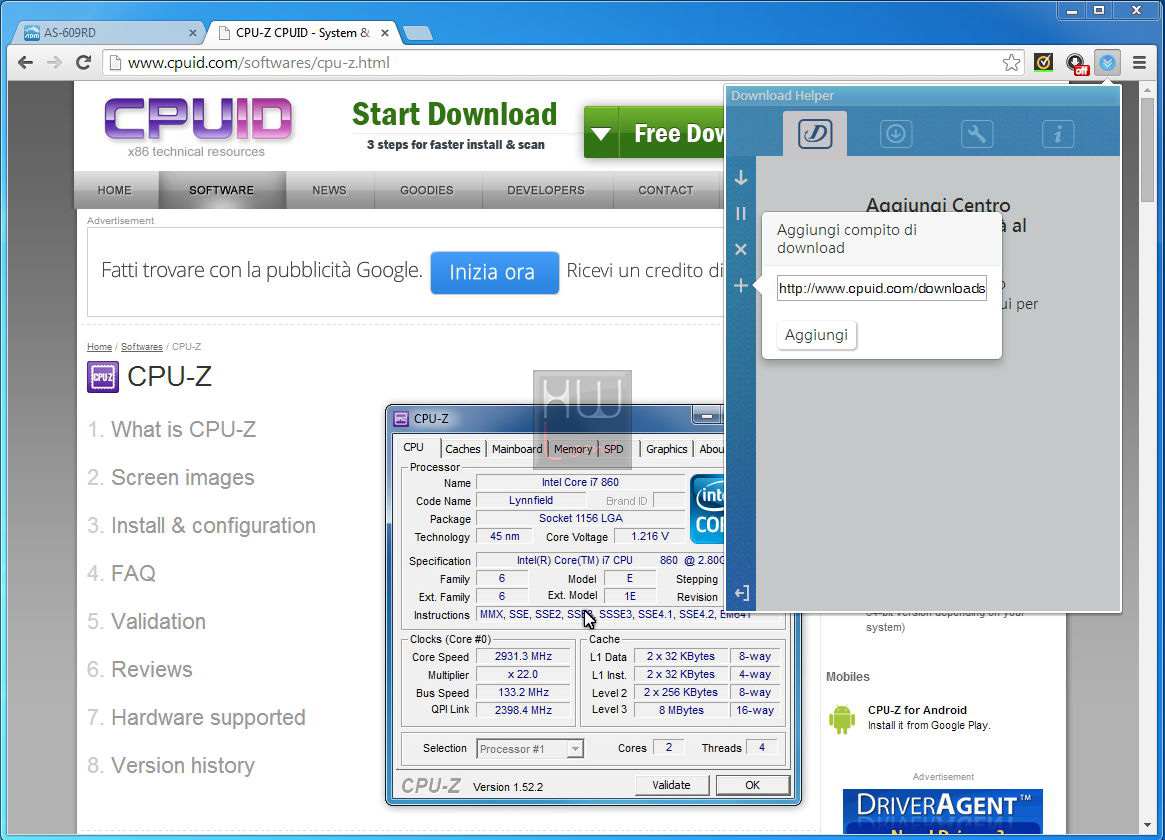Click the extension icon with the red 'off' badge

1077,64
